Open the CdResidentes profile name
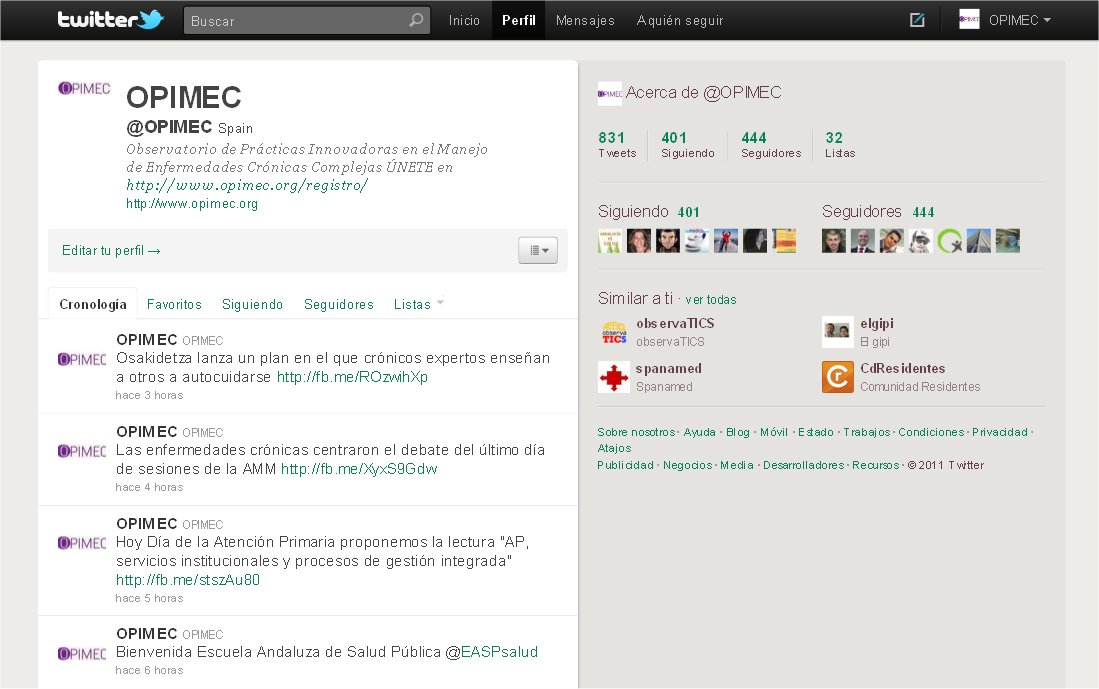The width and height of the screenshot is (1099, 689). tap(902, 368)
